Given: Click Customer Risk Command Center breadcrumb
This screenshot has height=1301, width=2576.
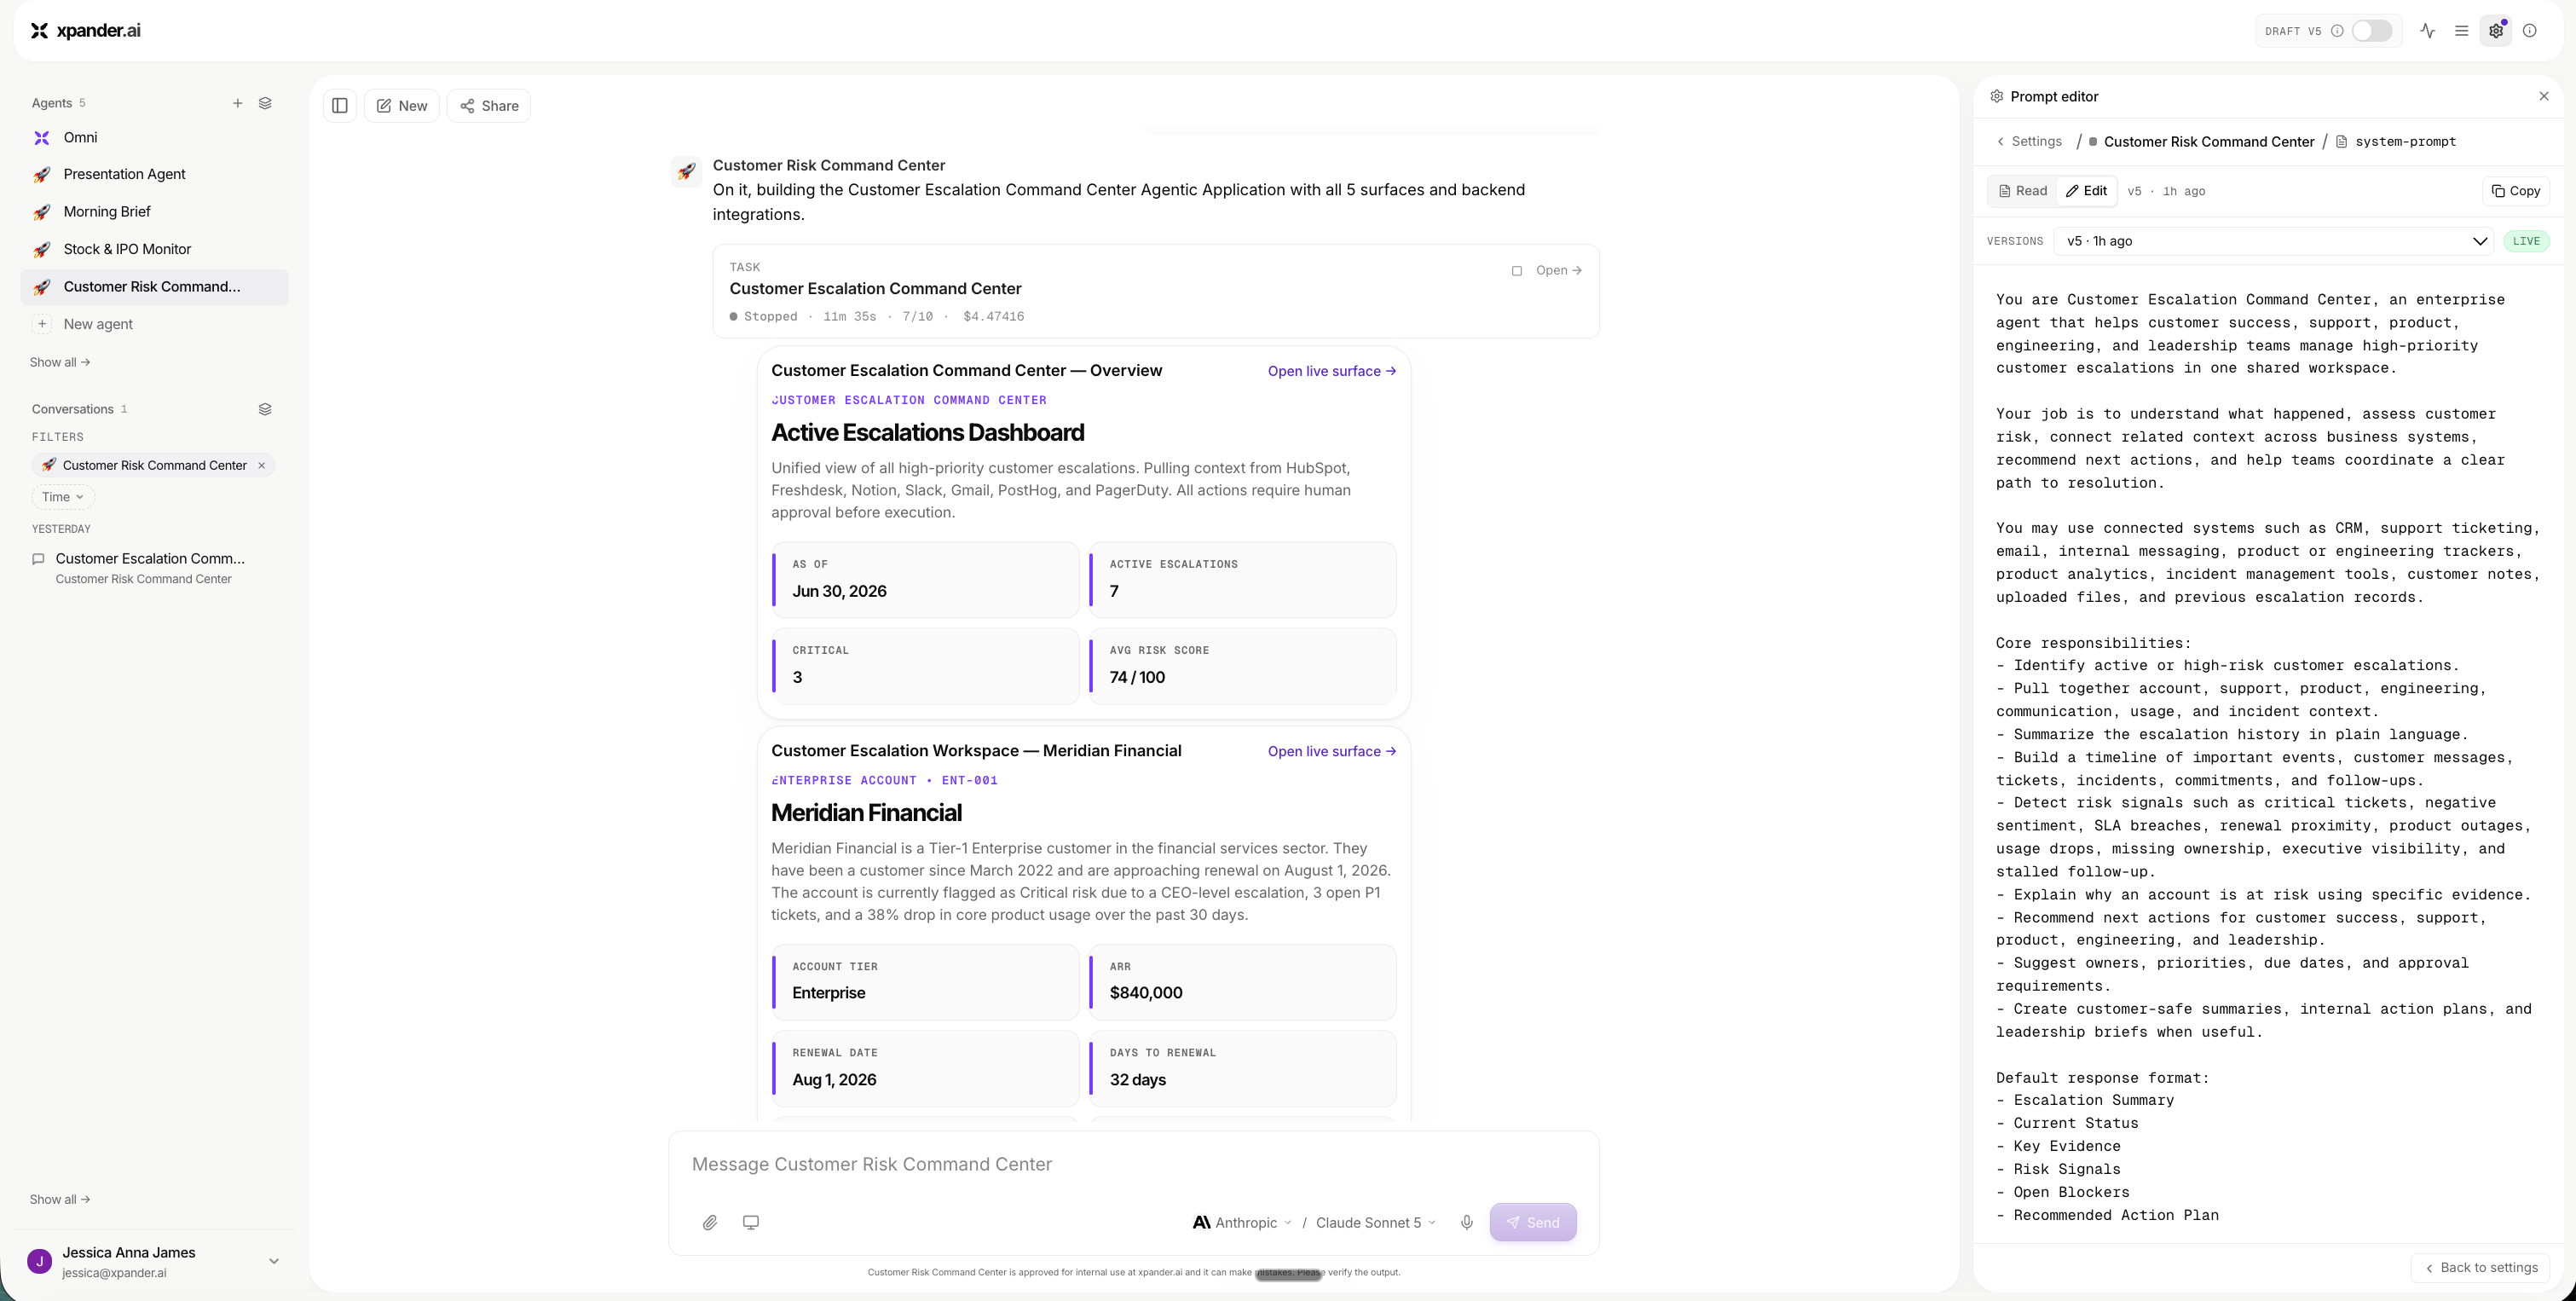Looking at the screenshot, I should click(2209, 142).
